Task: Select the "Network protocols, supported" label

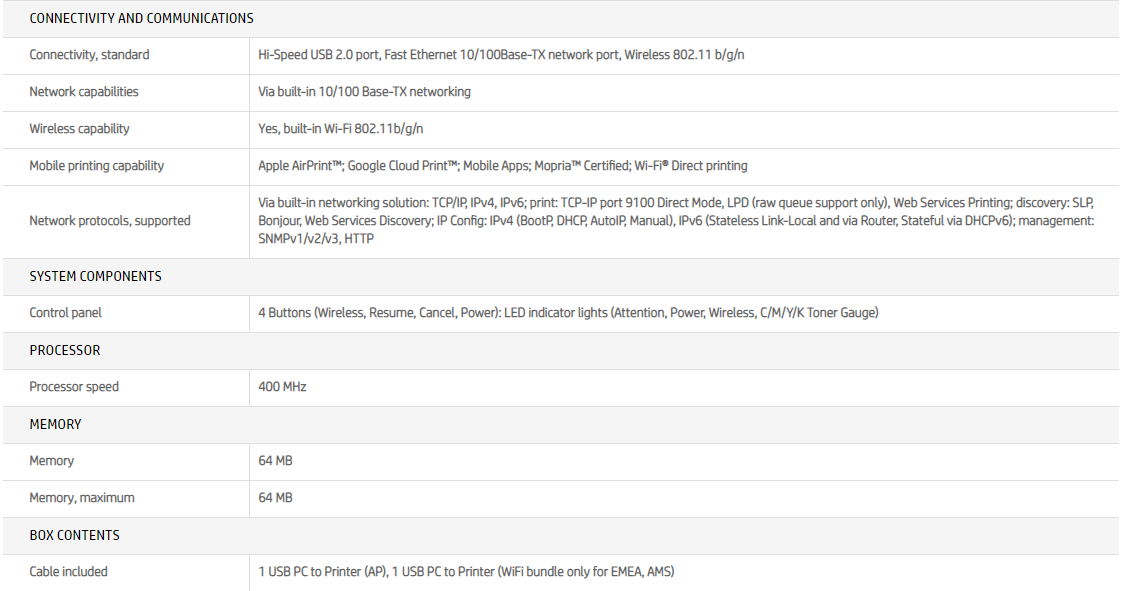Action: click(x=110, y=221)
